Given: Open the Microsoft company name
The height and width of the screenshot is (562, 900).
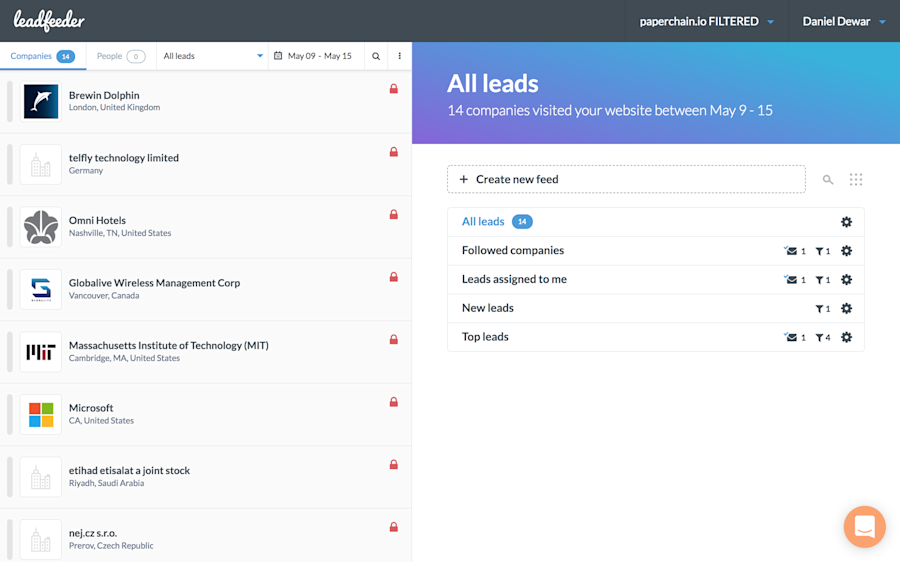Looking at the screenshot, I should pyautogui.click(x=91, y=408).
